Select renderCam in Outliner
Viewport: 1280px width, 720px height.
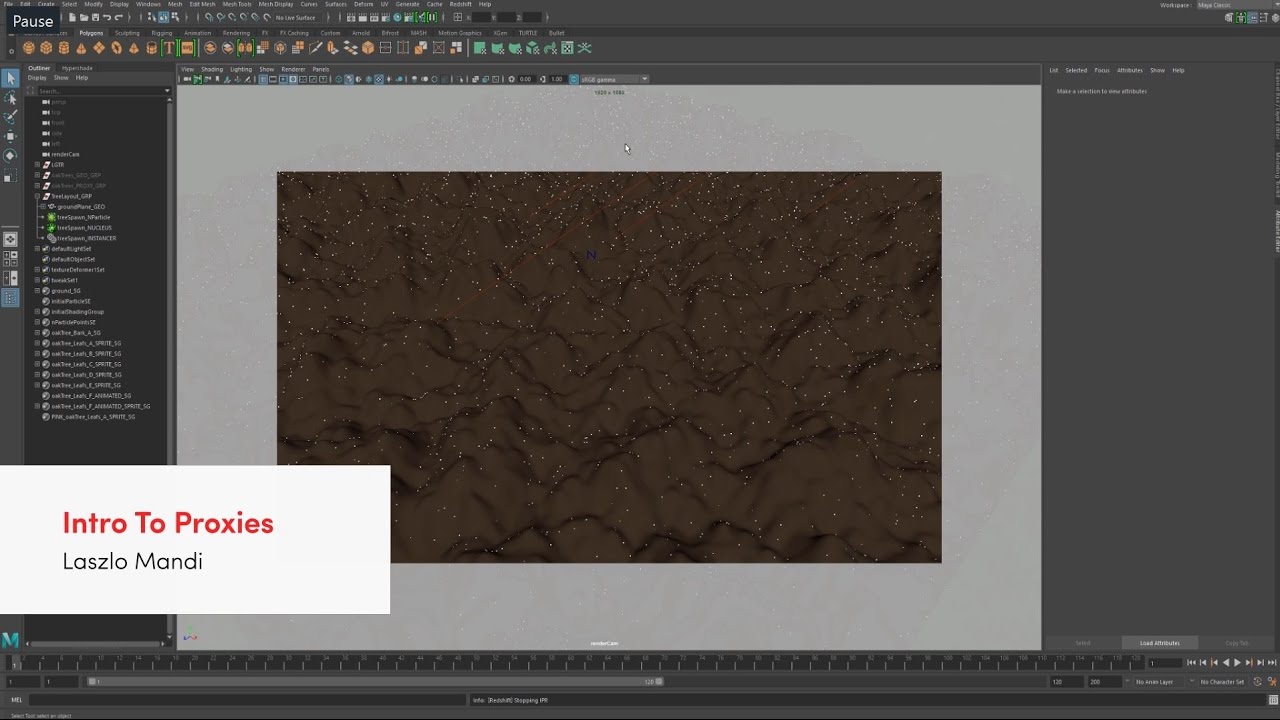pos(65,154)
